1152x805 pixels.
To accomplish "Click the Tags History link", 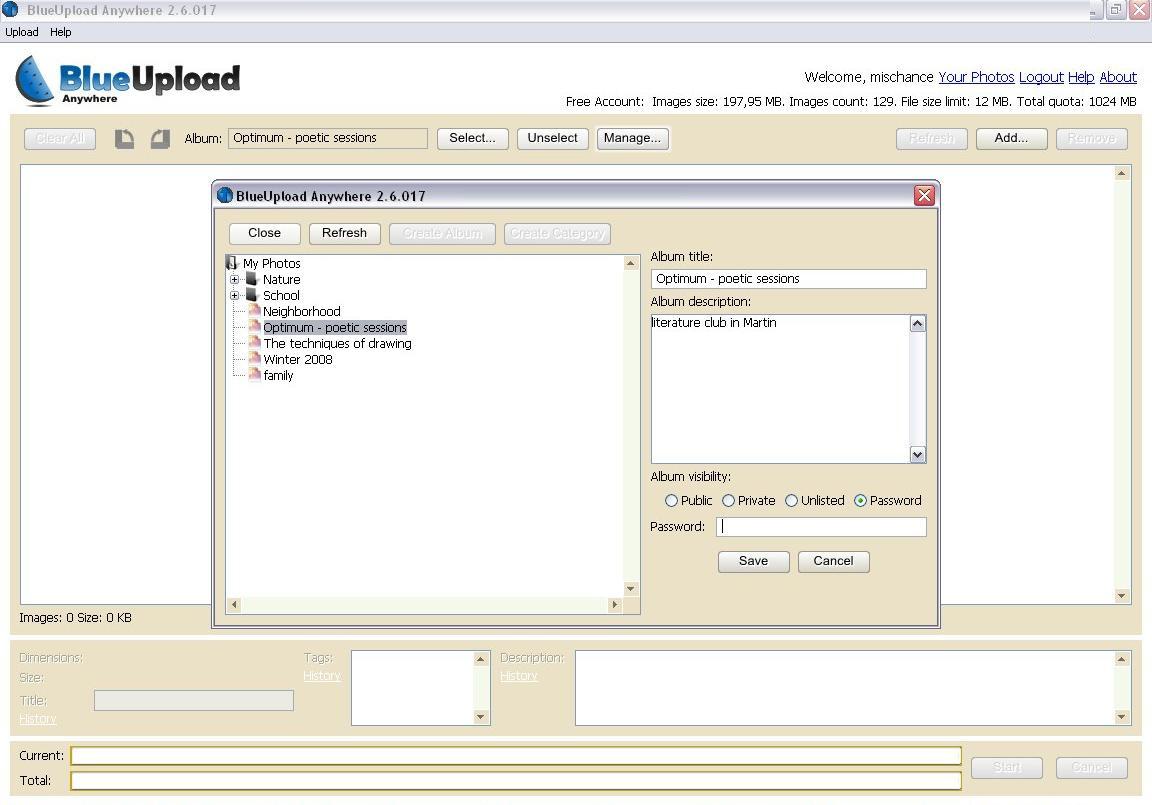I will click(322, 676).
